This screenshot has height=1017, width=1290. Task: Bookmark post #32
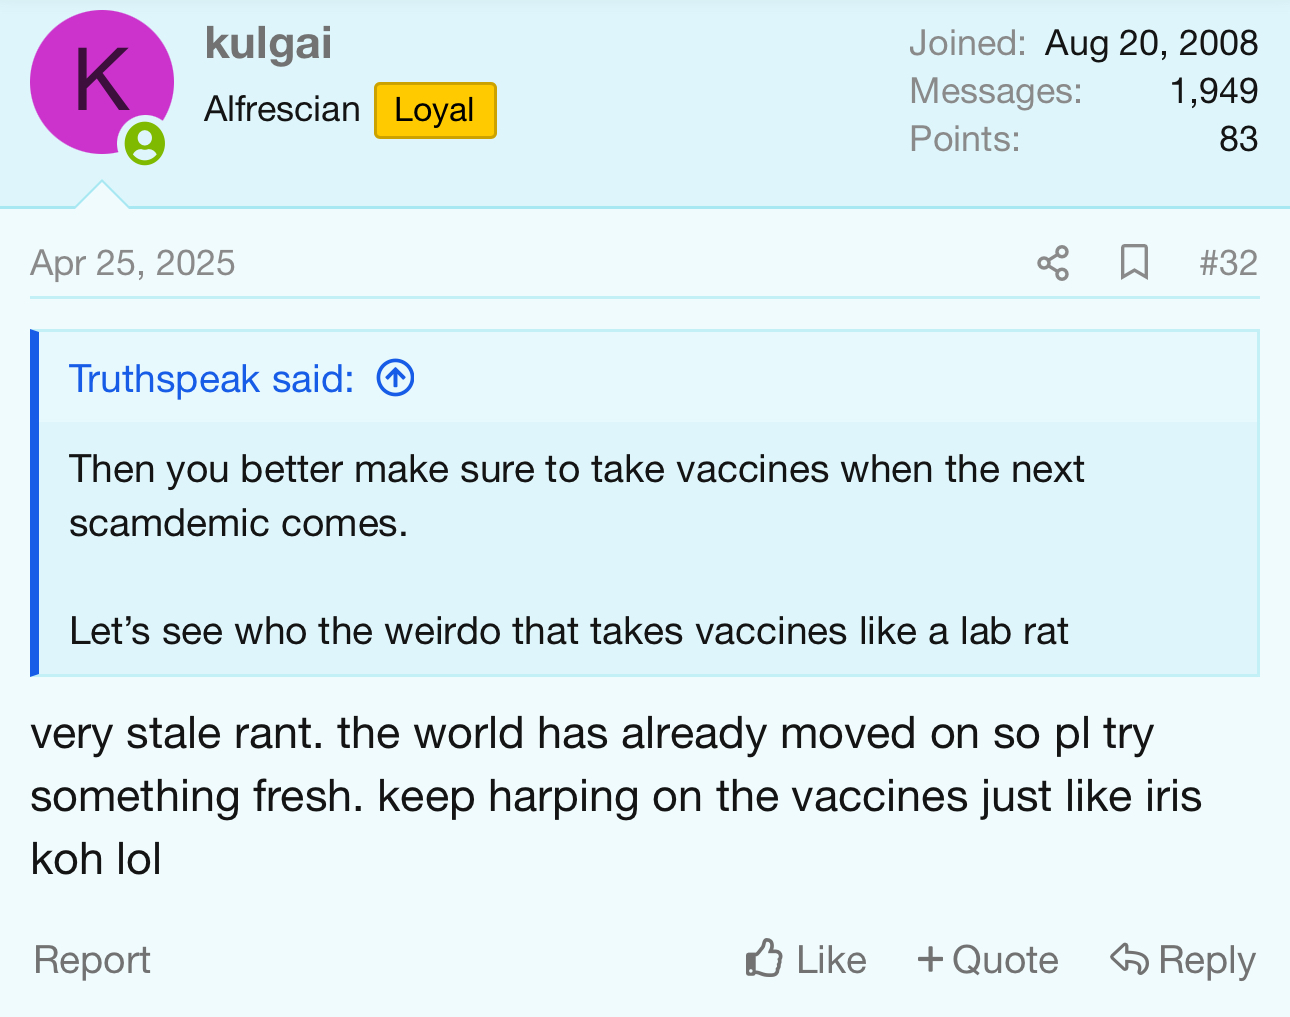pyautogui.click(x=1134, y=263)
